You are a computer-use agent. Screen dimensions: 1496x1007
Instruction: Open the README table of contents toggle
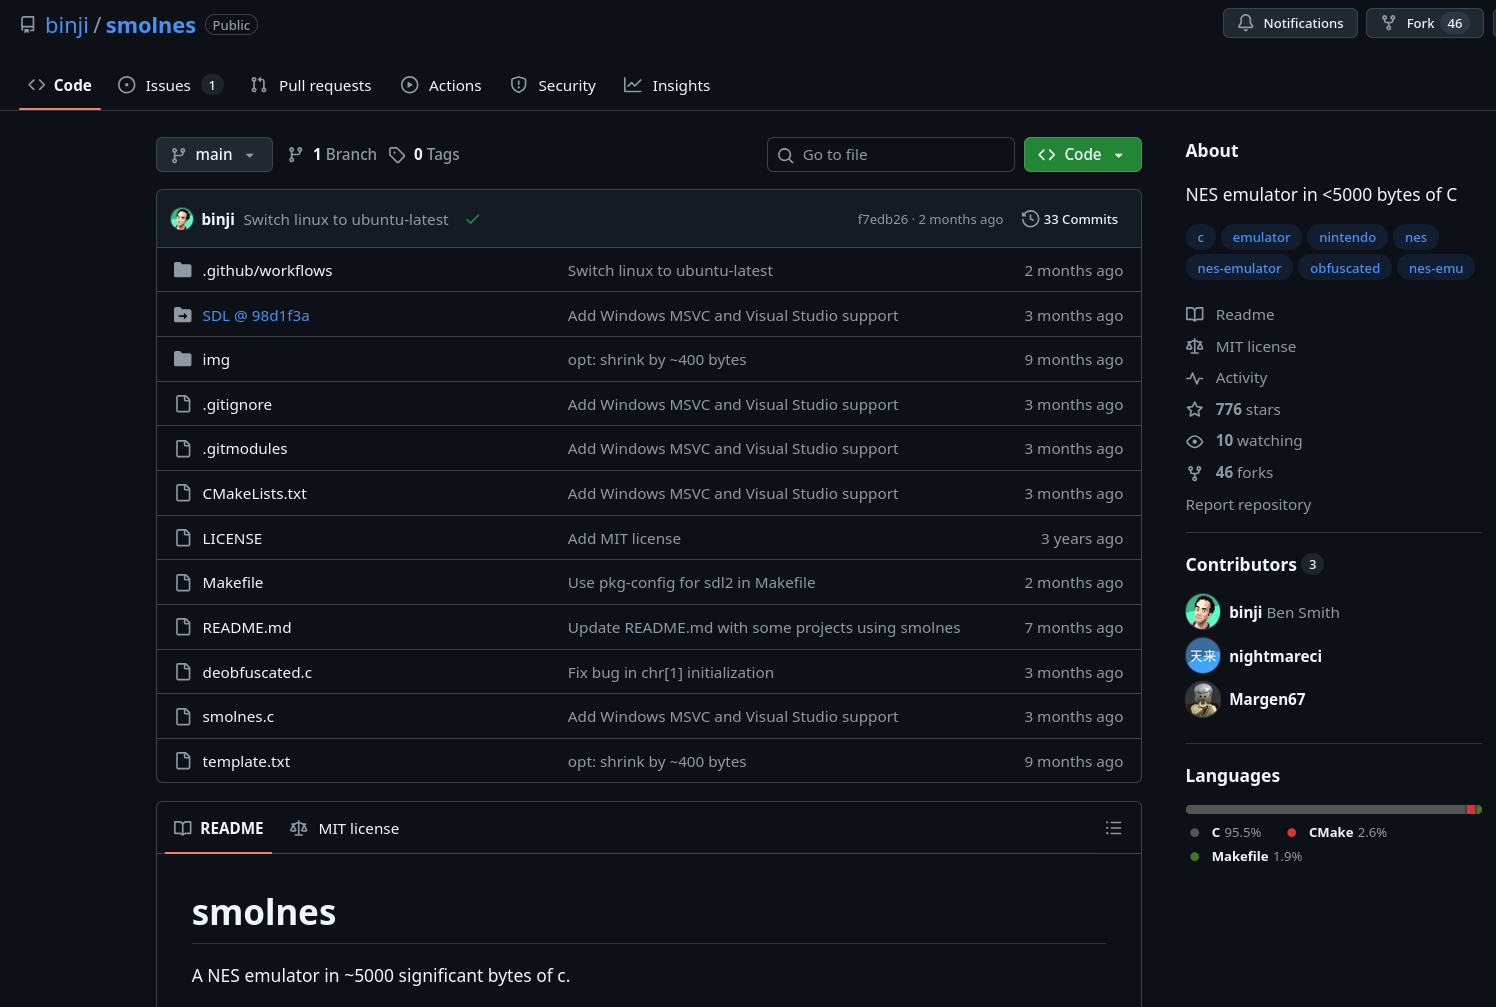1114,828
